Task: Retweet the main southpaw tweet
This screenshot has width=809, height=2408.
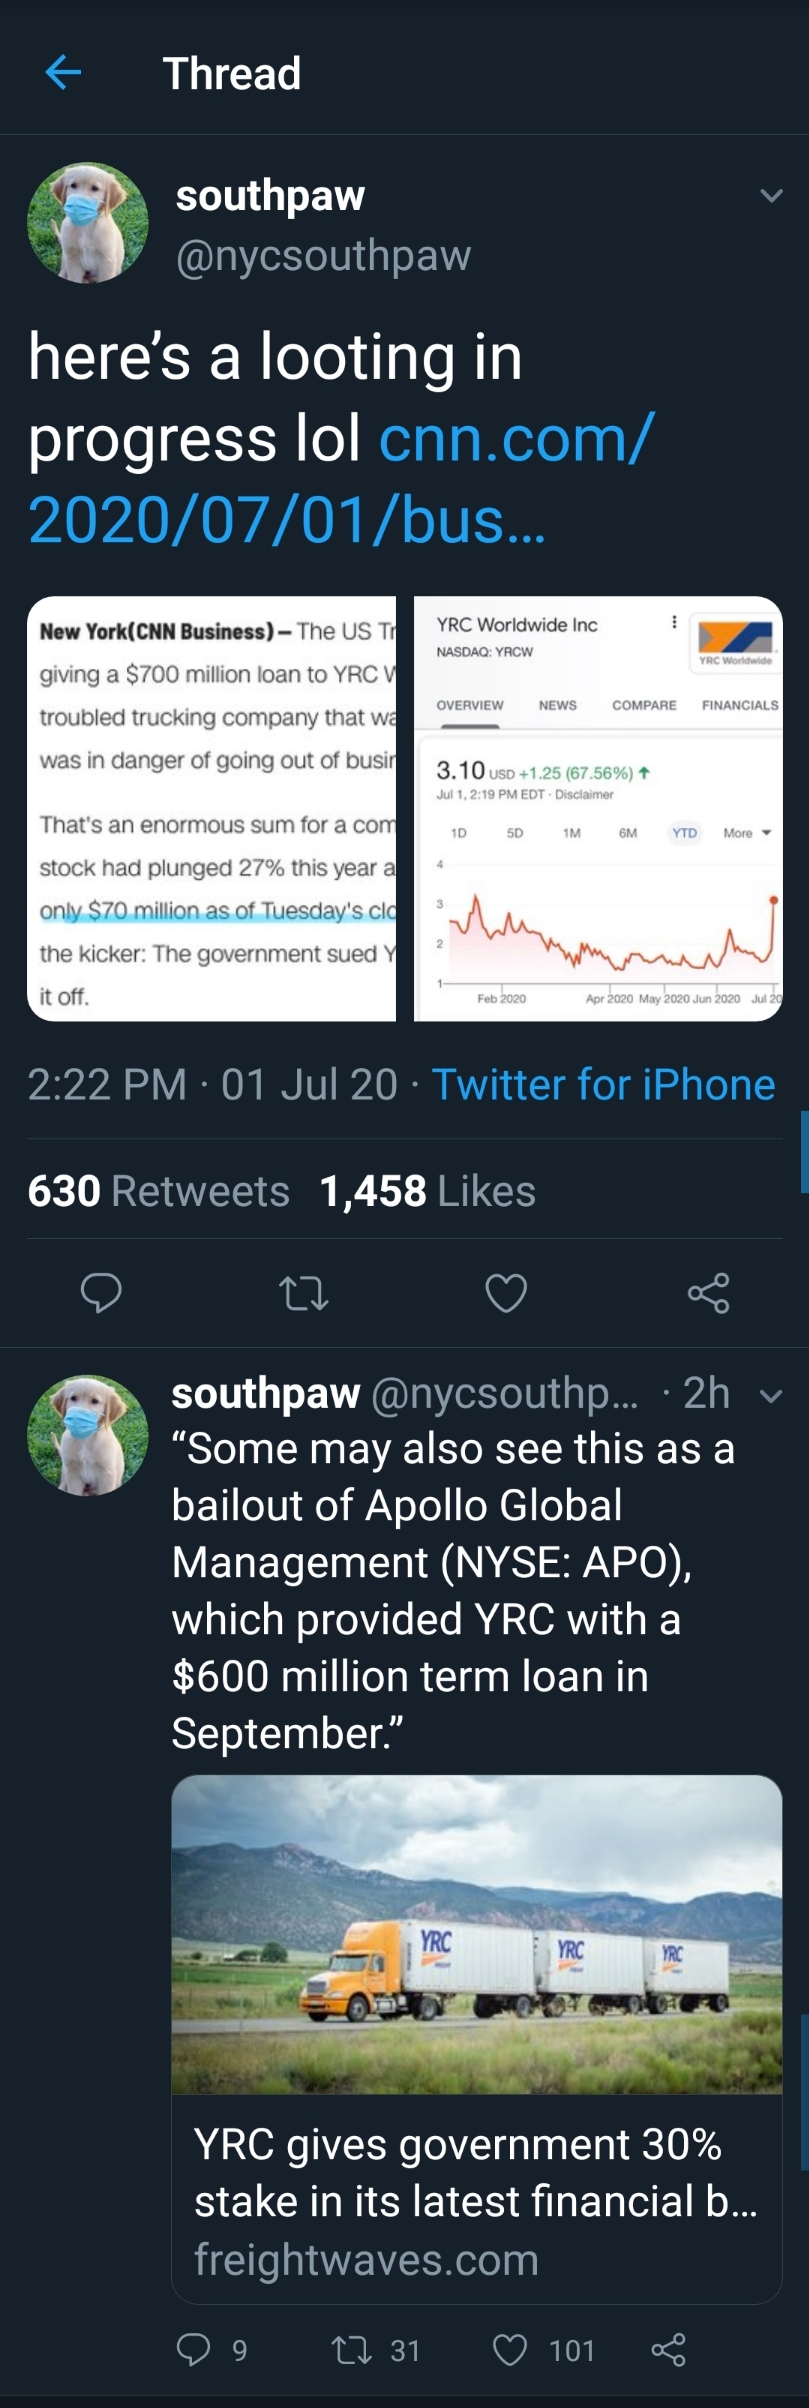Action: coord(303,1292)
